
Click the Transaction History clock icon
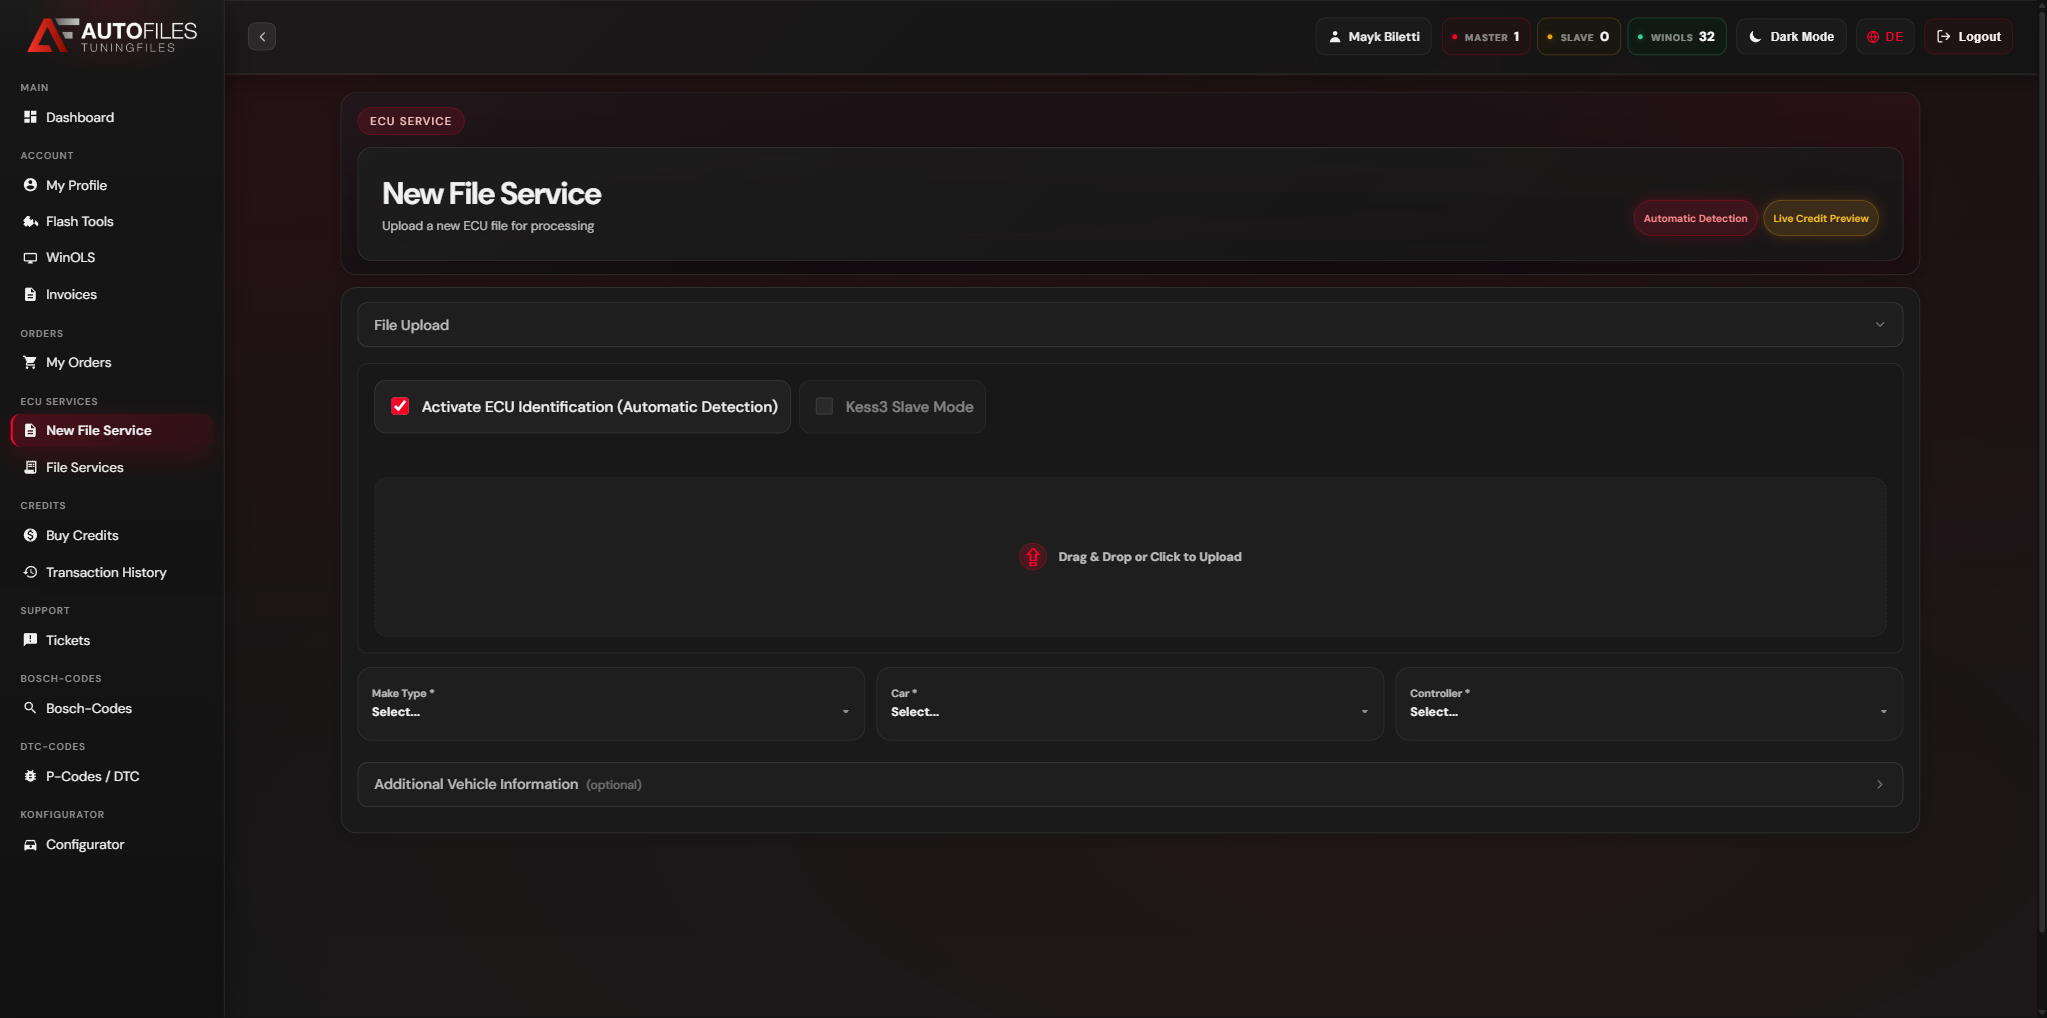[x=30, y=572]
